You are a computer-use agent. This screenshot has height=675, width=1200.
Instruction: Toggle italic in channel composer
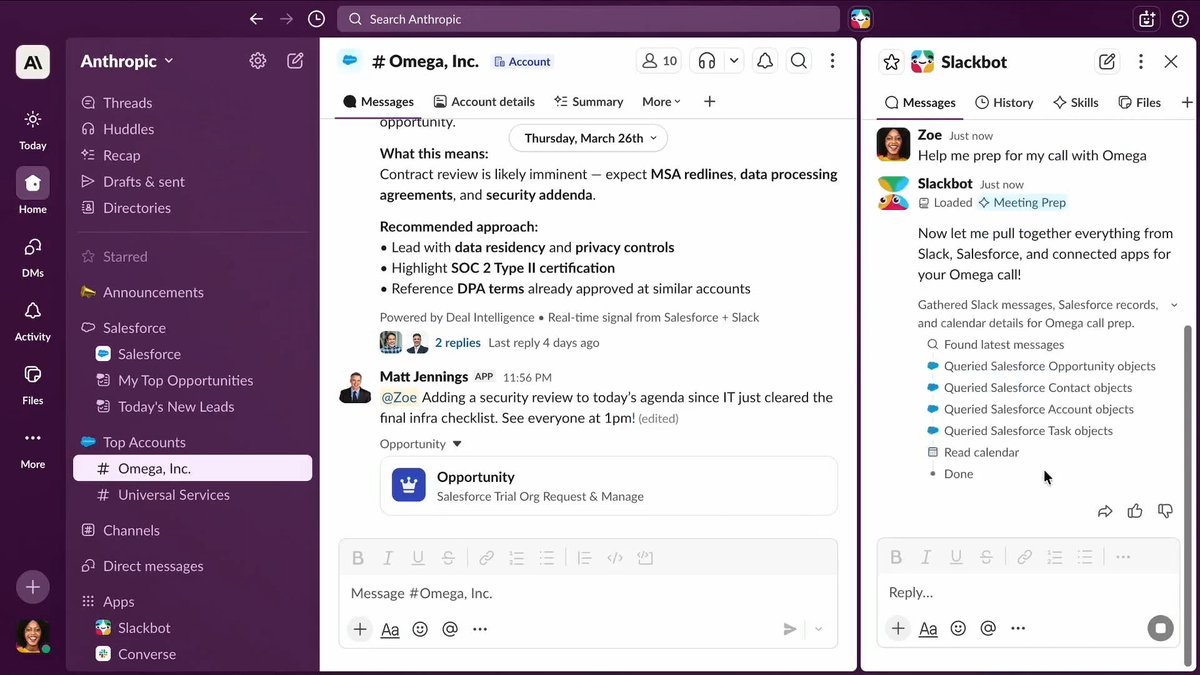pos(388,558)
